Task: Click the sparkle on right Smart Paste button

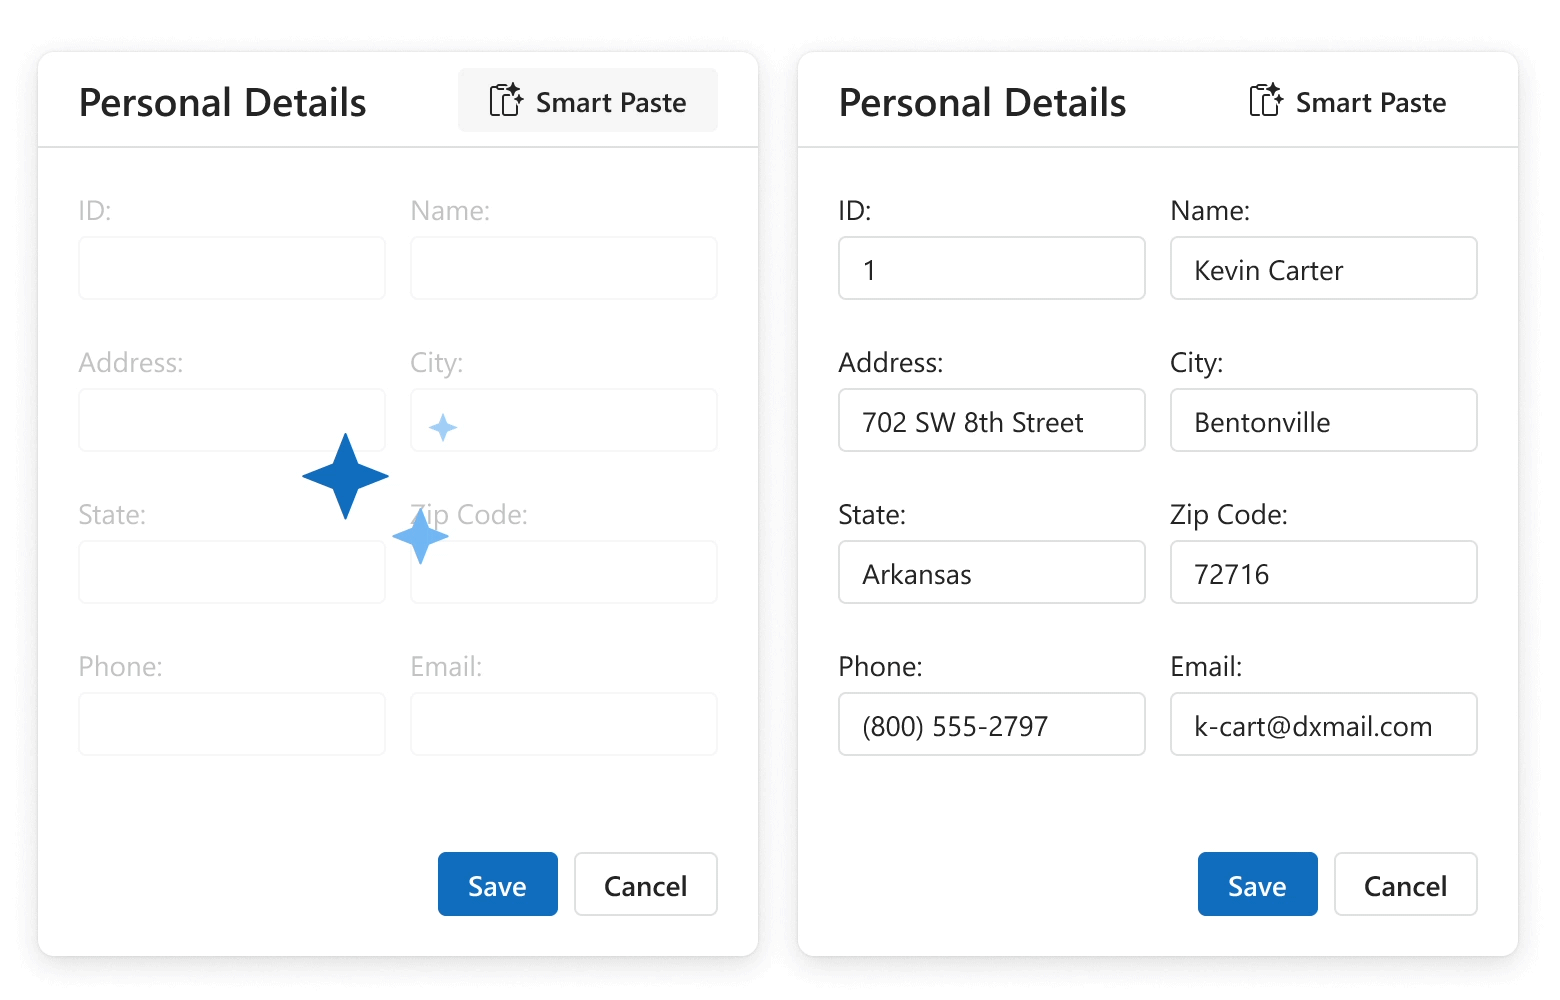Action: click(1274, 91)
